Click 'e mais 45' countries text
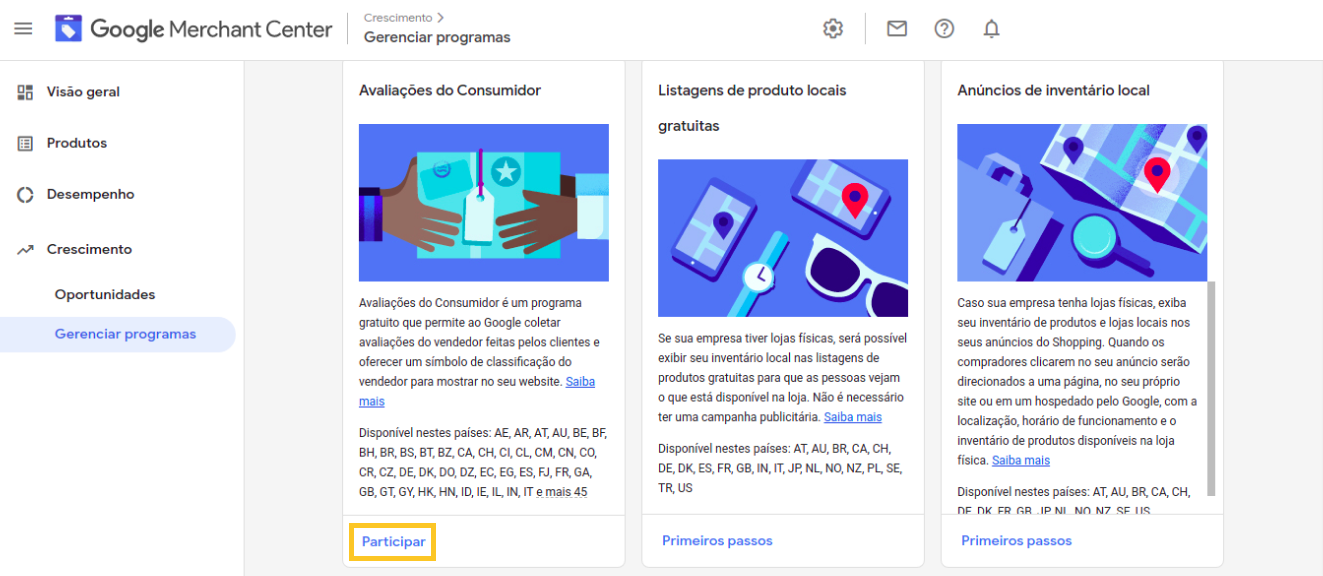This screenshot has width=1323, height=576. pyautogui.click(x=562, y=492)
